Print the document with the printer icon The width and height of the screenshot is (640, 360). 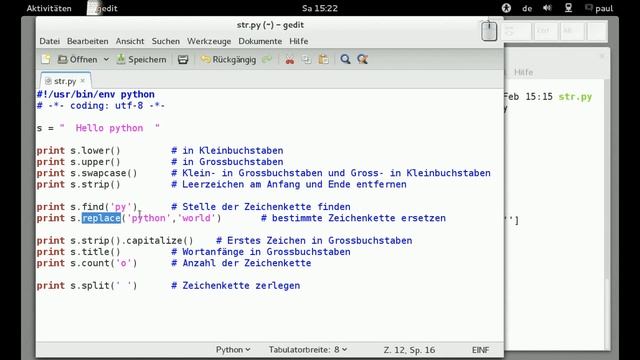pyautogui.click(x=183, y=60)
